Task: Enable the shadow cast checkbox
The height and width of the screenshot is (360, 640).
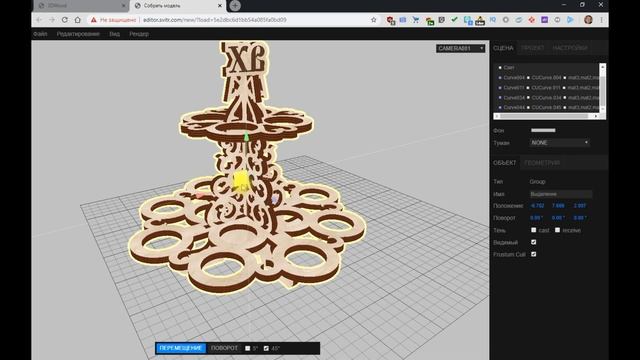Action: (533, 230)
